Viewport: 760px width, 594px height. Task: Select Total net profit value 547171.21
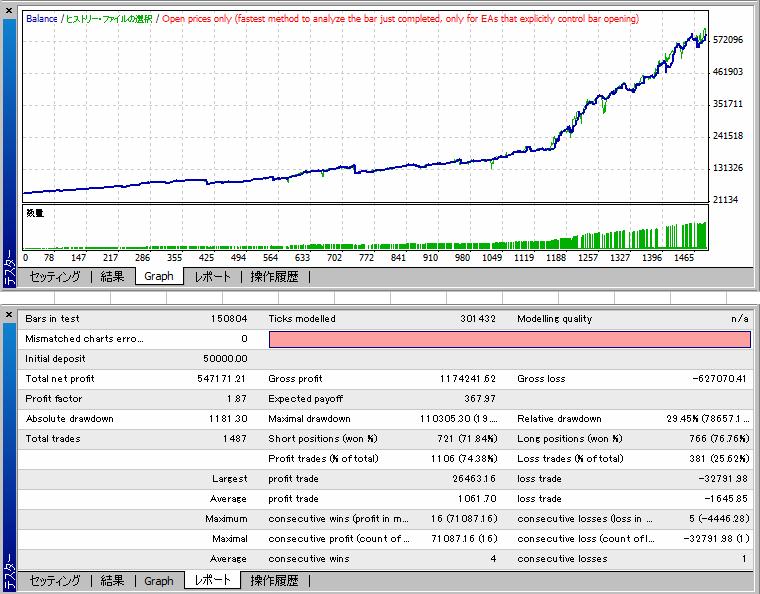222,379
